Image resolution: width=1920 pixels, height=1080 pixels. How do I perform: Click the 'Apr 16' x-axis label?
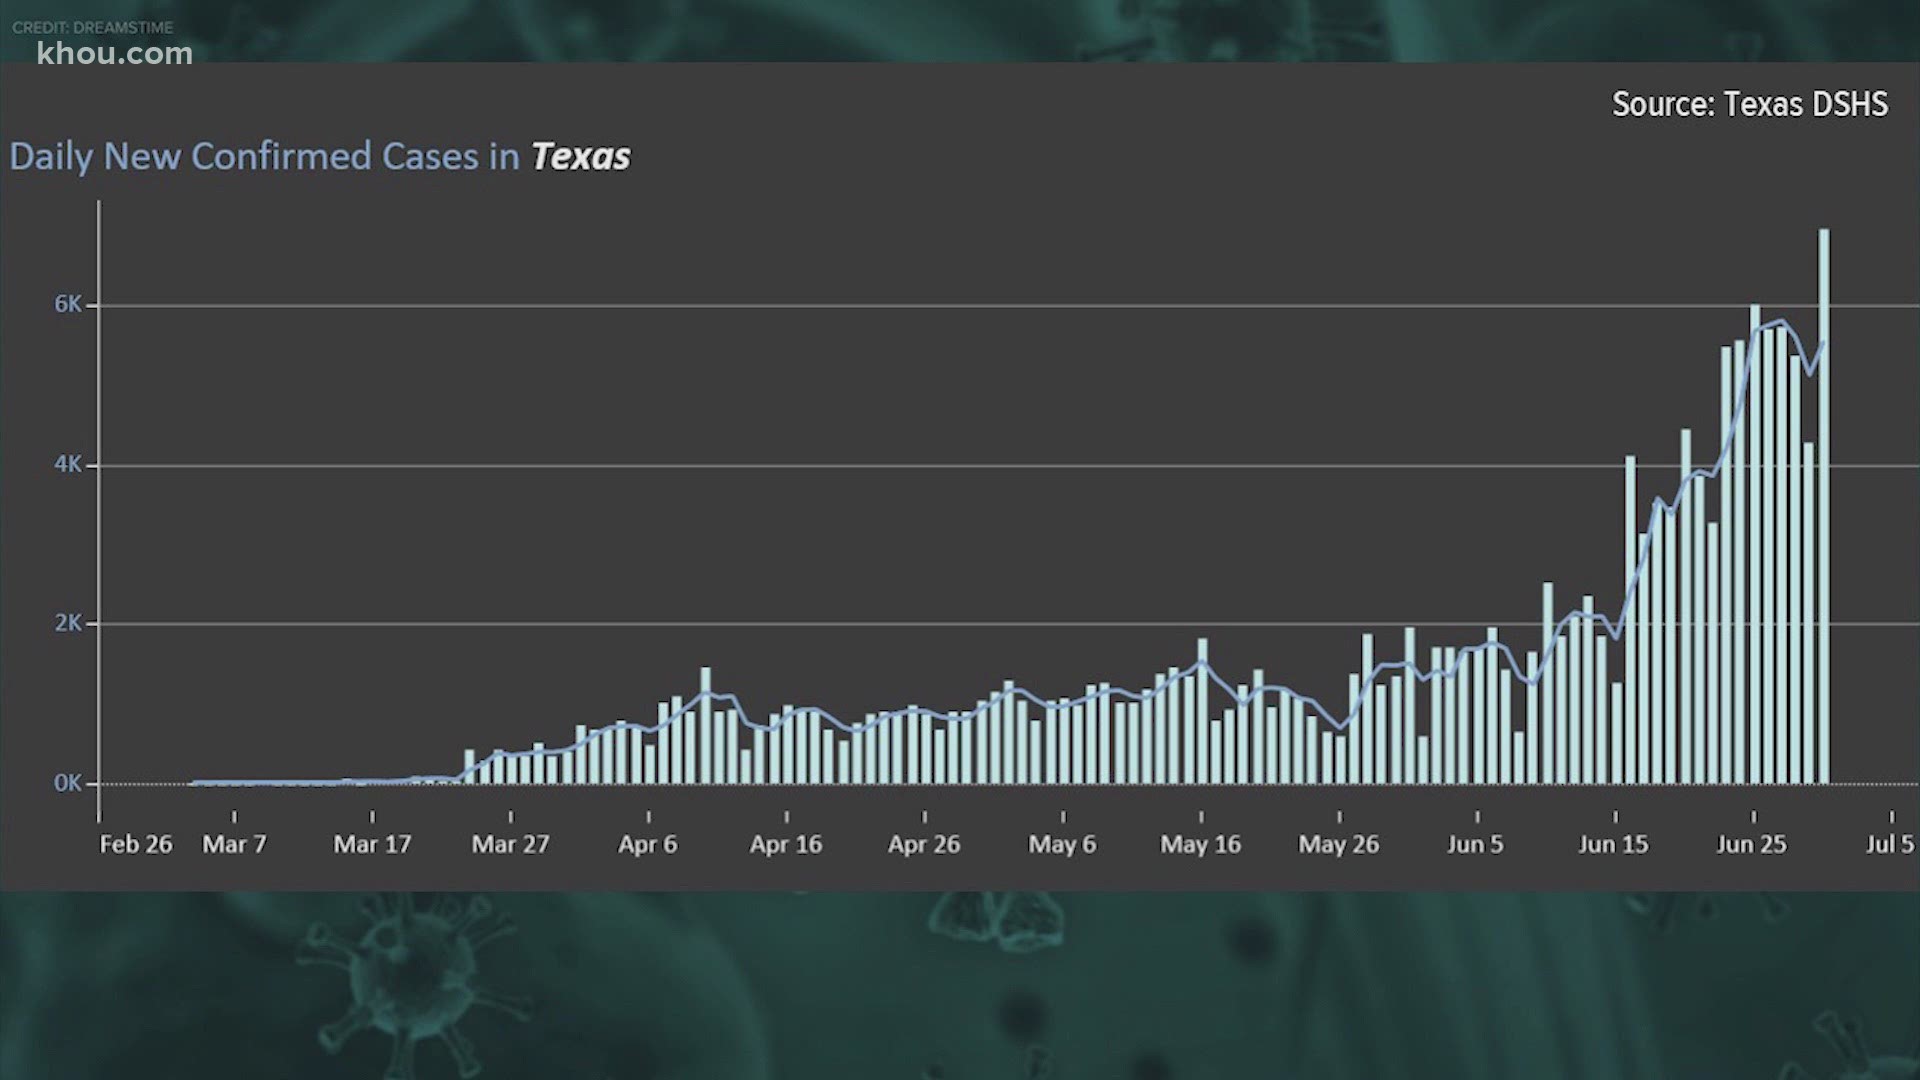tap(786, 845)
